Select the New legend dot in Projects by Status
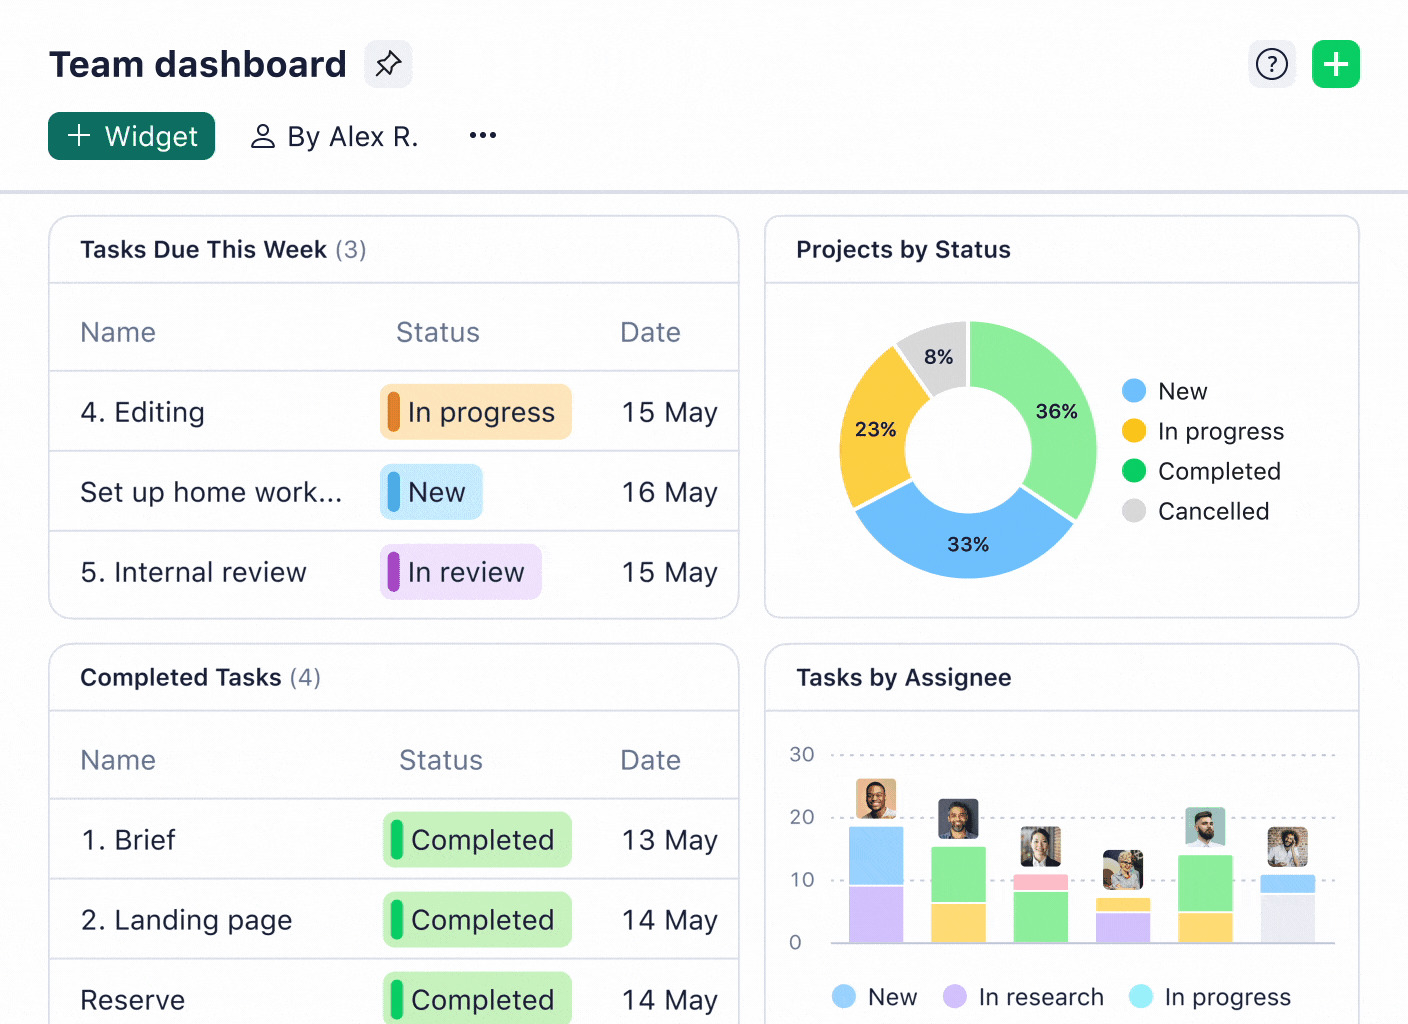The image size is (1408, 1024). pos(1133,390)
